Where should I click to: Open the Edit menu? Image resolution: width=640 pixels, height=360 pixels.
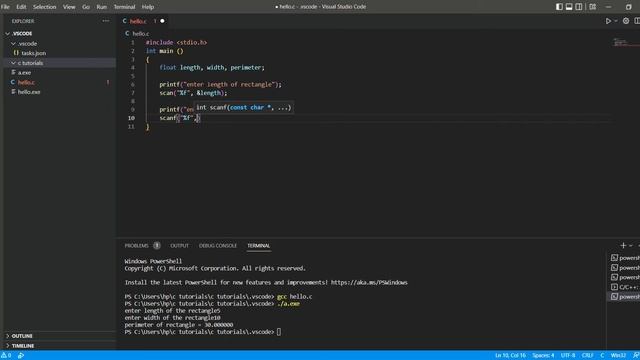tap(21, 7)
